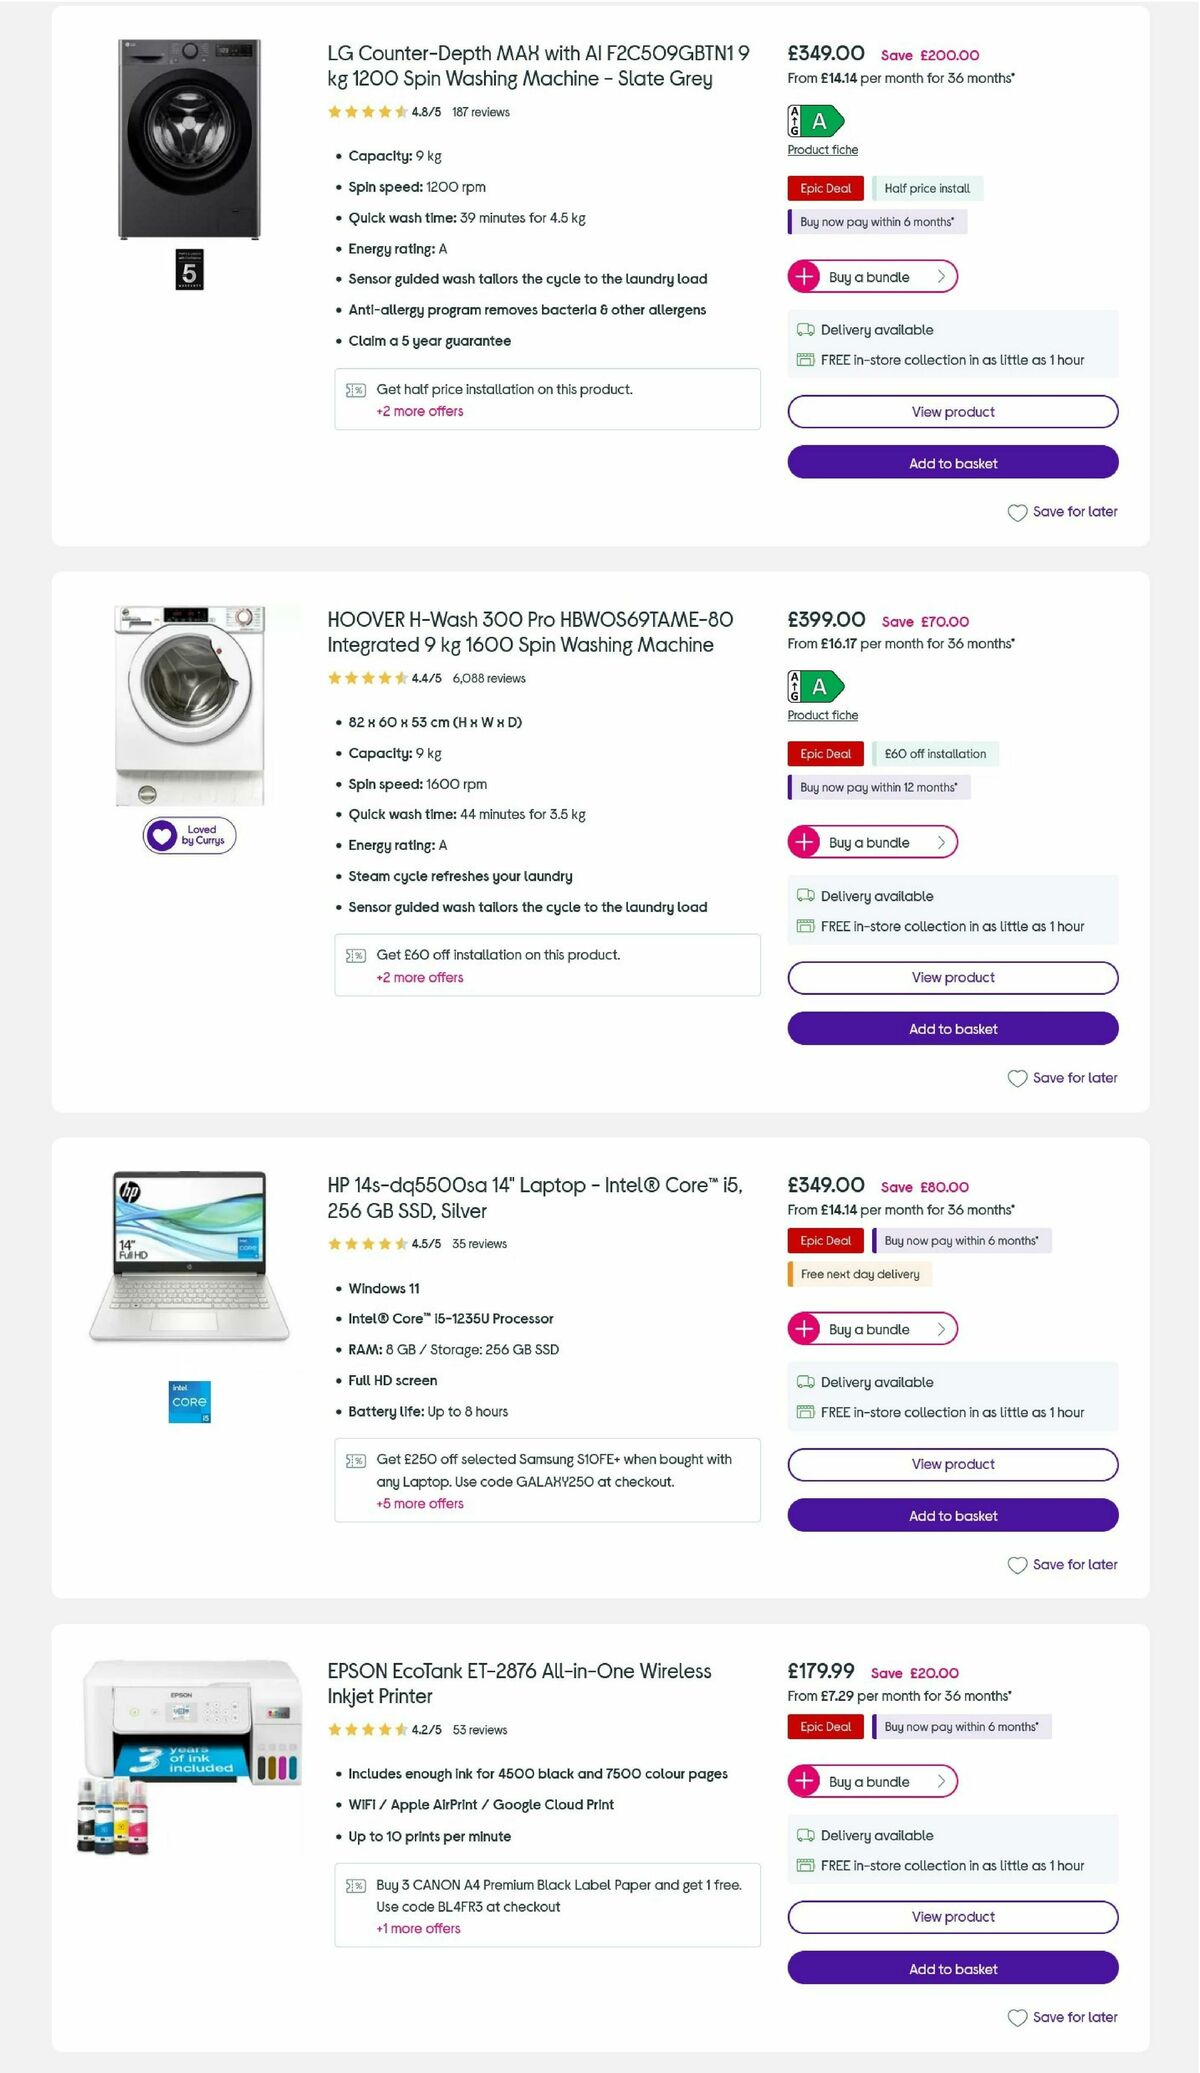Click the LG washing machine product image

point(188,140)
